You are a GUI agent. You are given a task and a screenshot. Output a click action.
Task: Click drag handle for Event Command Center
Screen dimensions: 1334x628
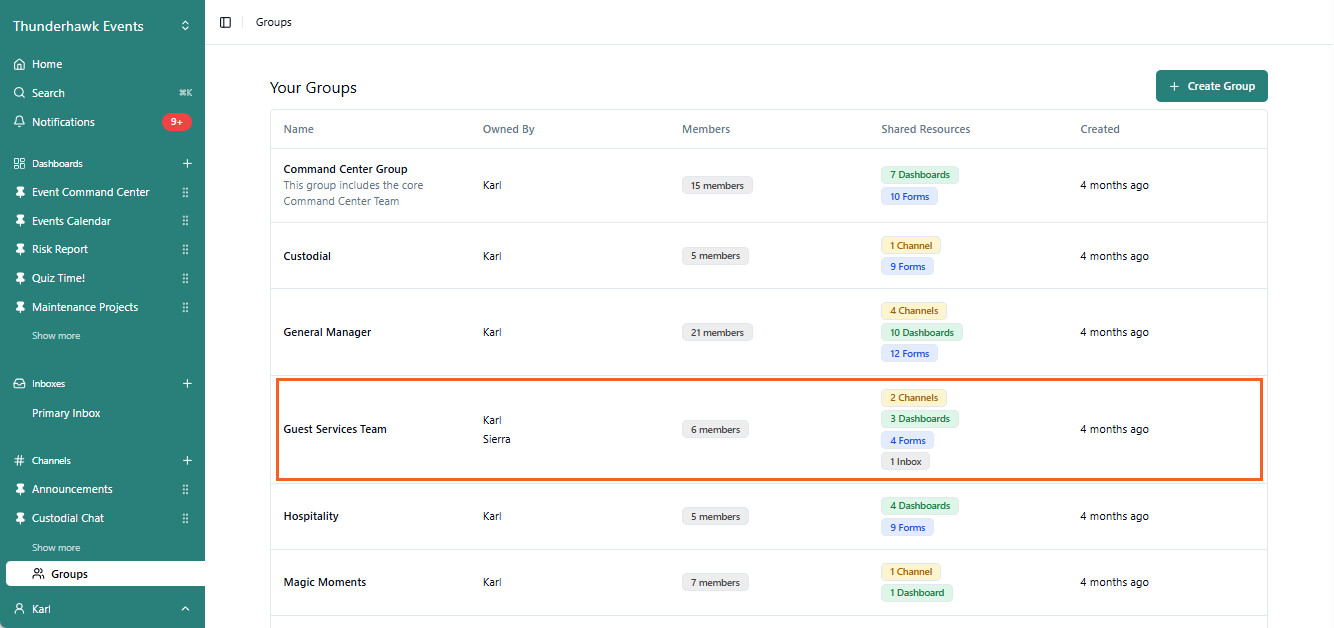click(185, 192)
